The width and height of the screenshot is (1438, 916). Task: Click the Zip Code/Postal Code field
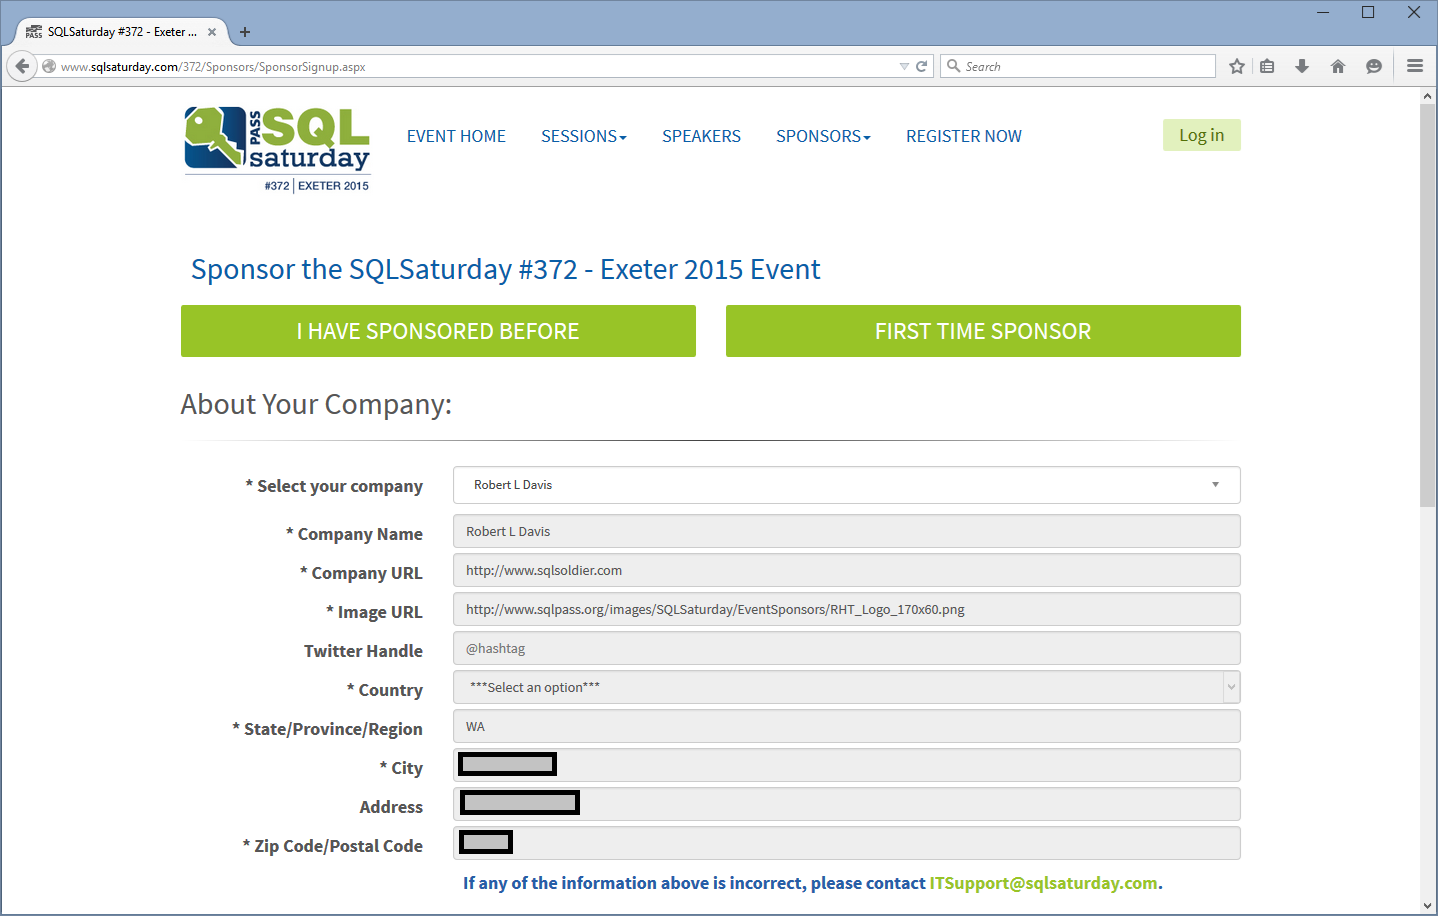click(846, 843)
